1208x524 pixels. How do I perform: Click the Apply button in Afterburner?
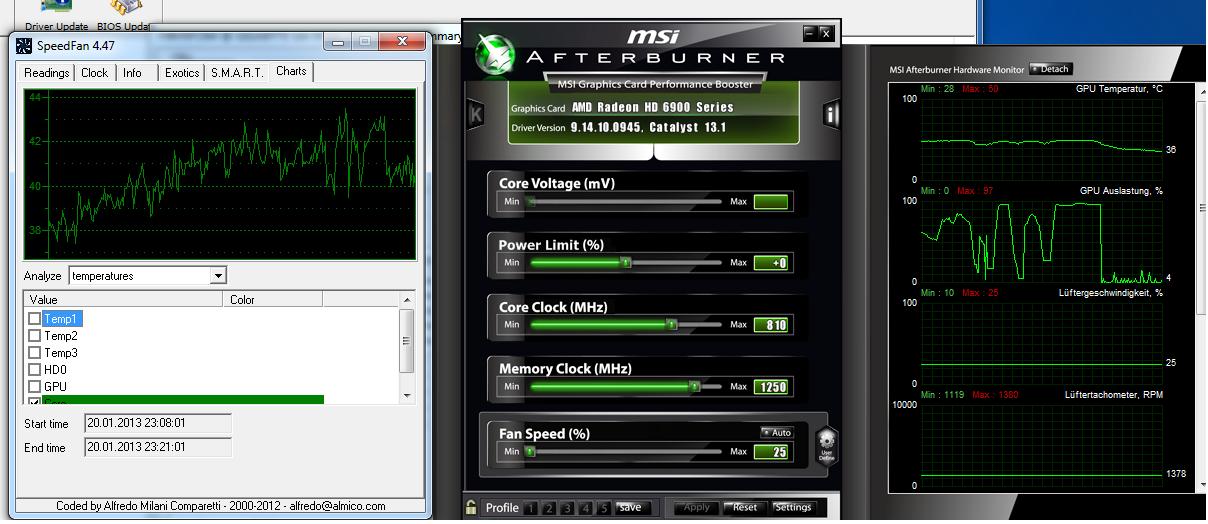coord(697,507)
